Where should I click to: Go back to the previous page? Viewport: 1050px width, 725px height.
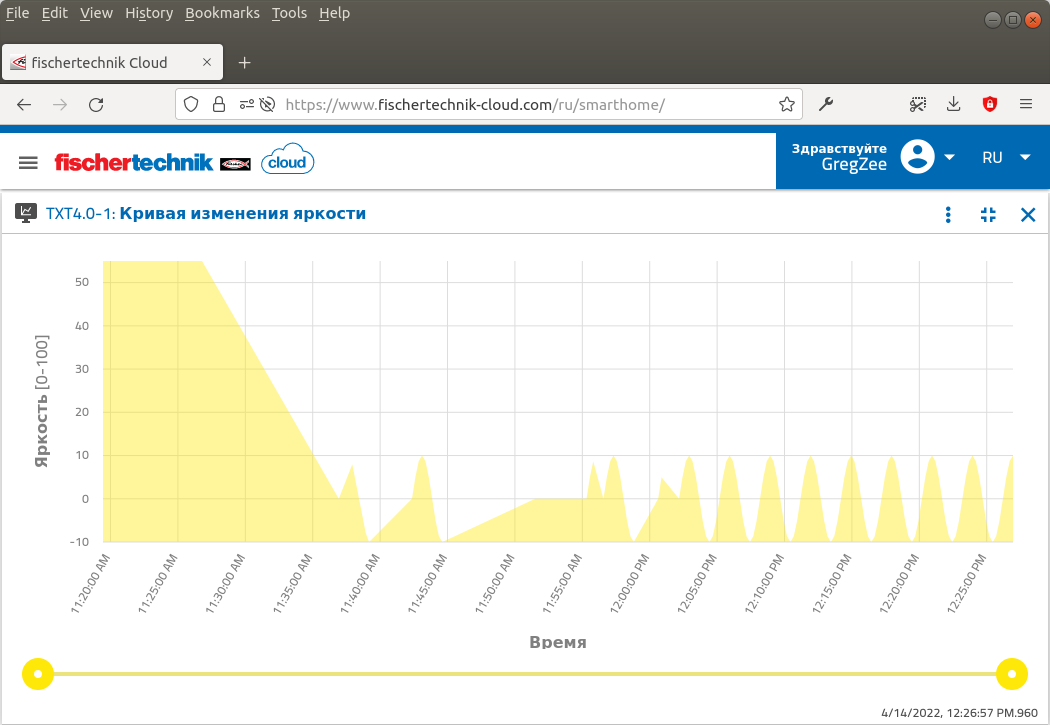(x=25, y=104)
